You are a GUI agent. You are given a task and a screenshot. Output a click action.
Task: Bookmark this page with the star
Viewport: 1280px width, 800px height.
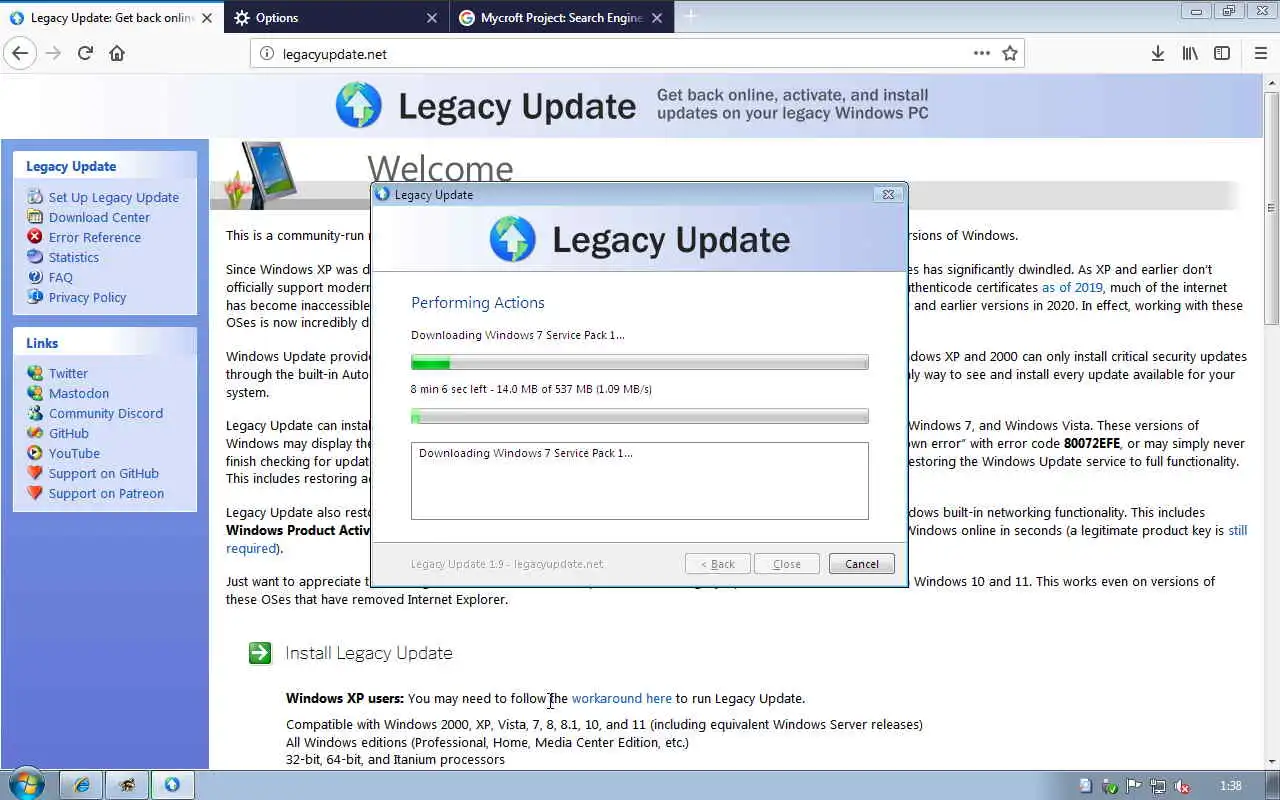click(1010, 54)
